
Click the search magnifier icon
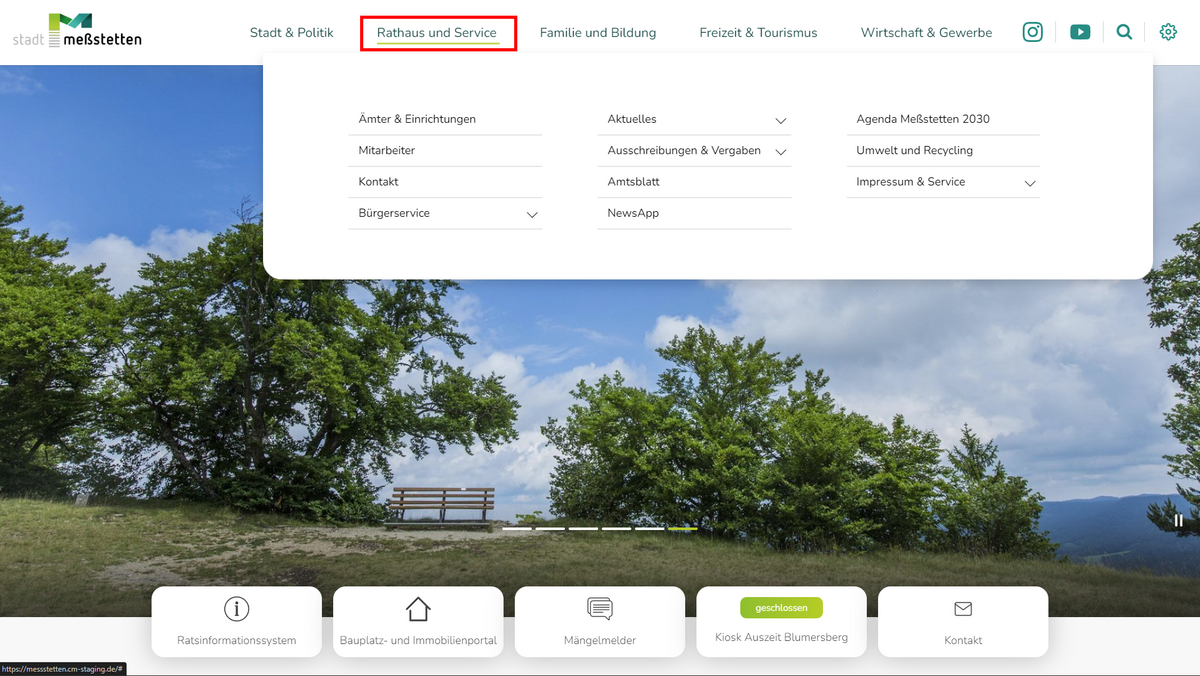click(1124, 32)
